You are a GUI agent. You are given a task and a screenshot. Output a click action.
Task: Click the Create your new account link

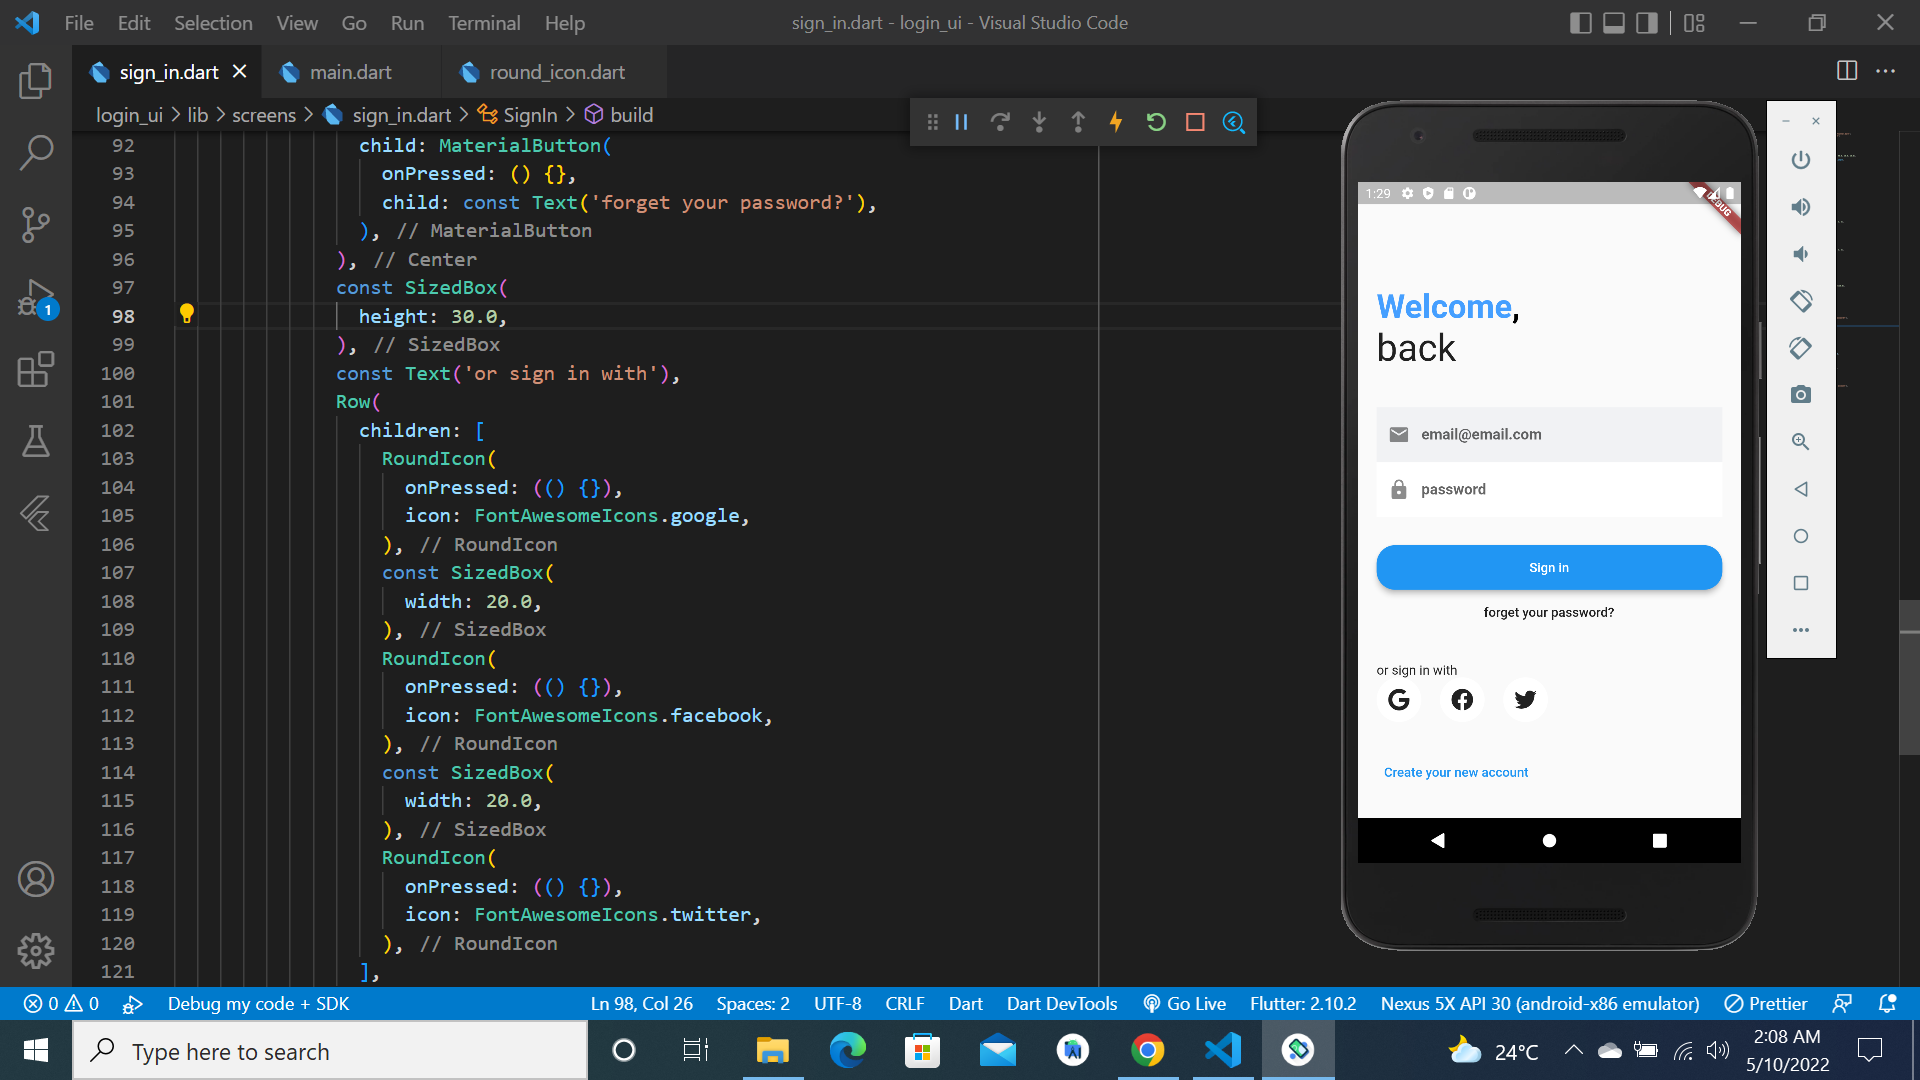(1455, 771)
